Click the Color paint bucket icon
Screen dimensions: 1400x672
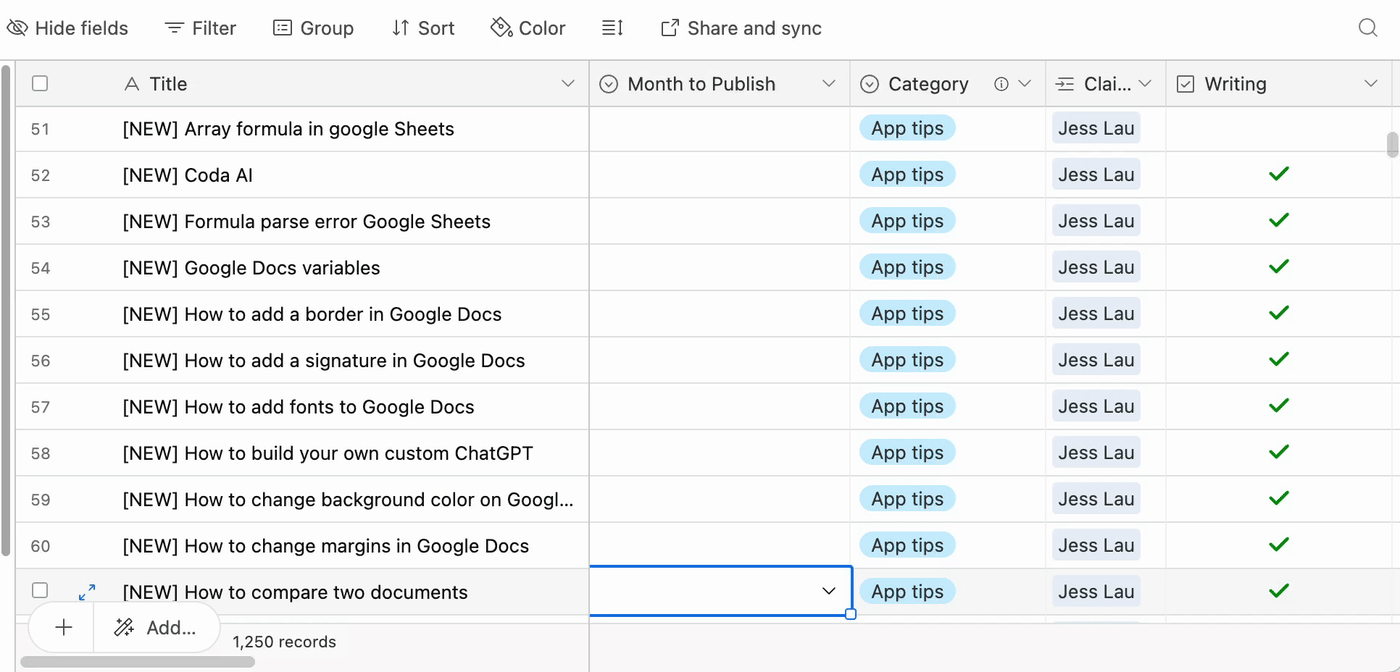click(501, 28)
